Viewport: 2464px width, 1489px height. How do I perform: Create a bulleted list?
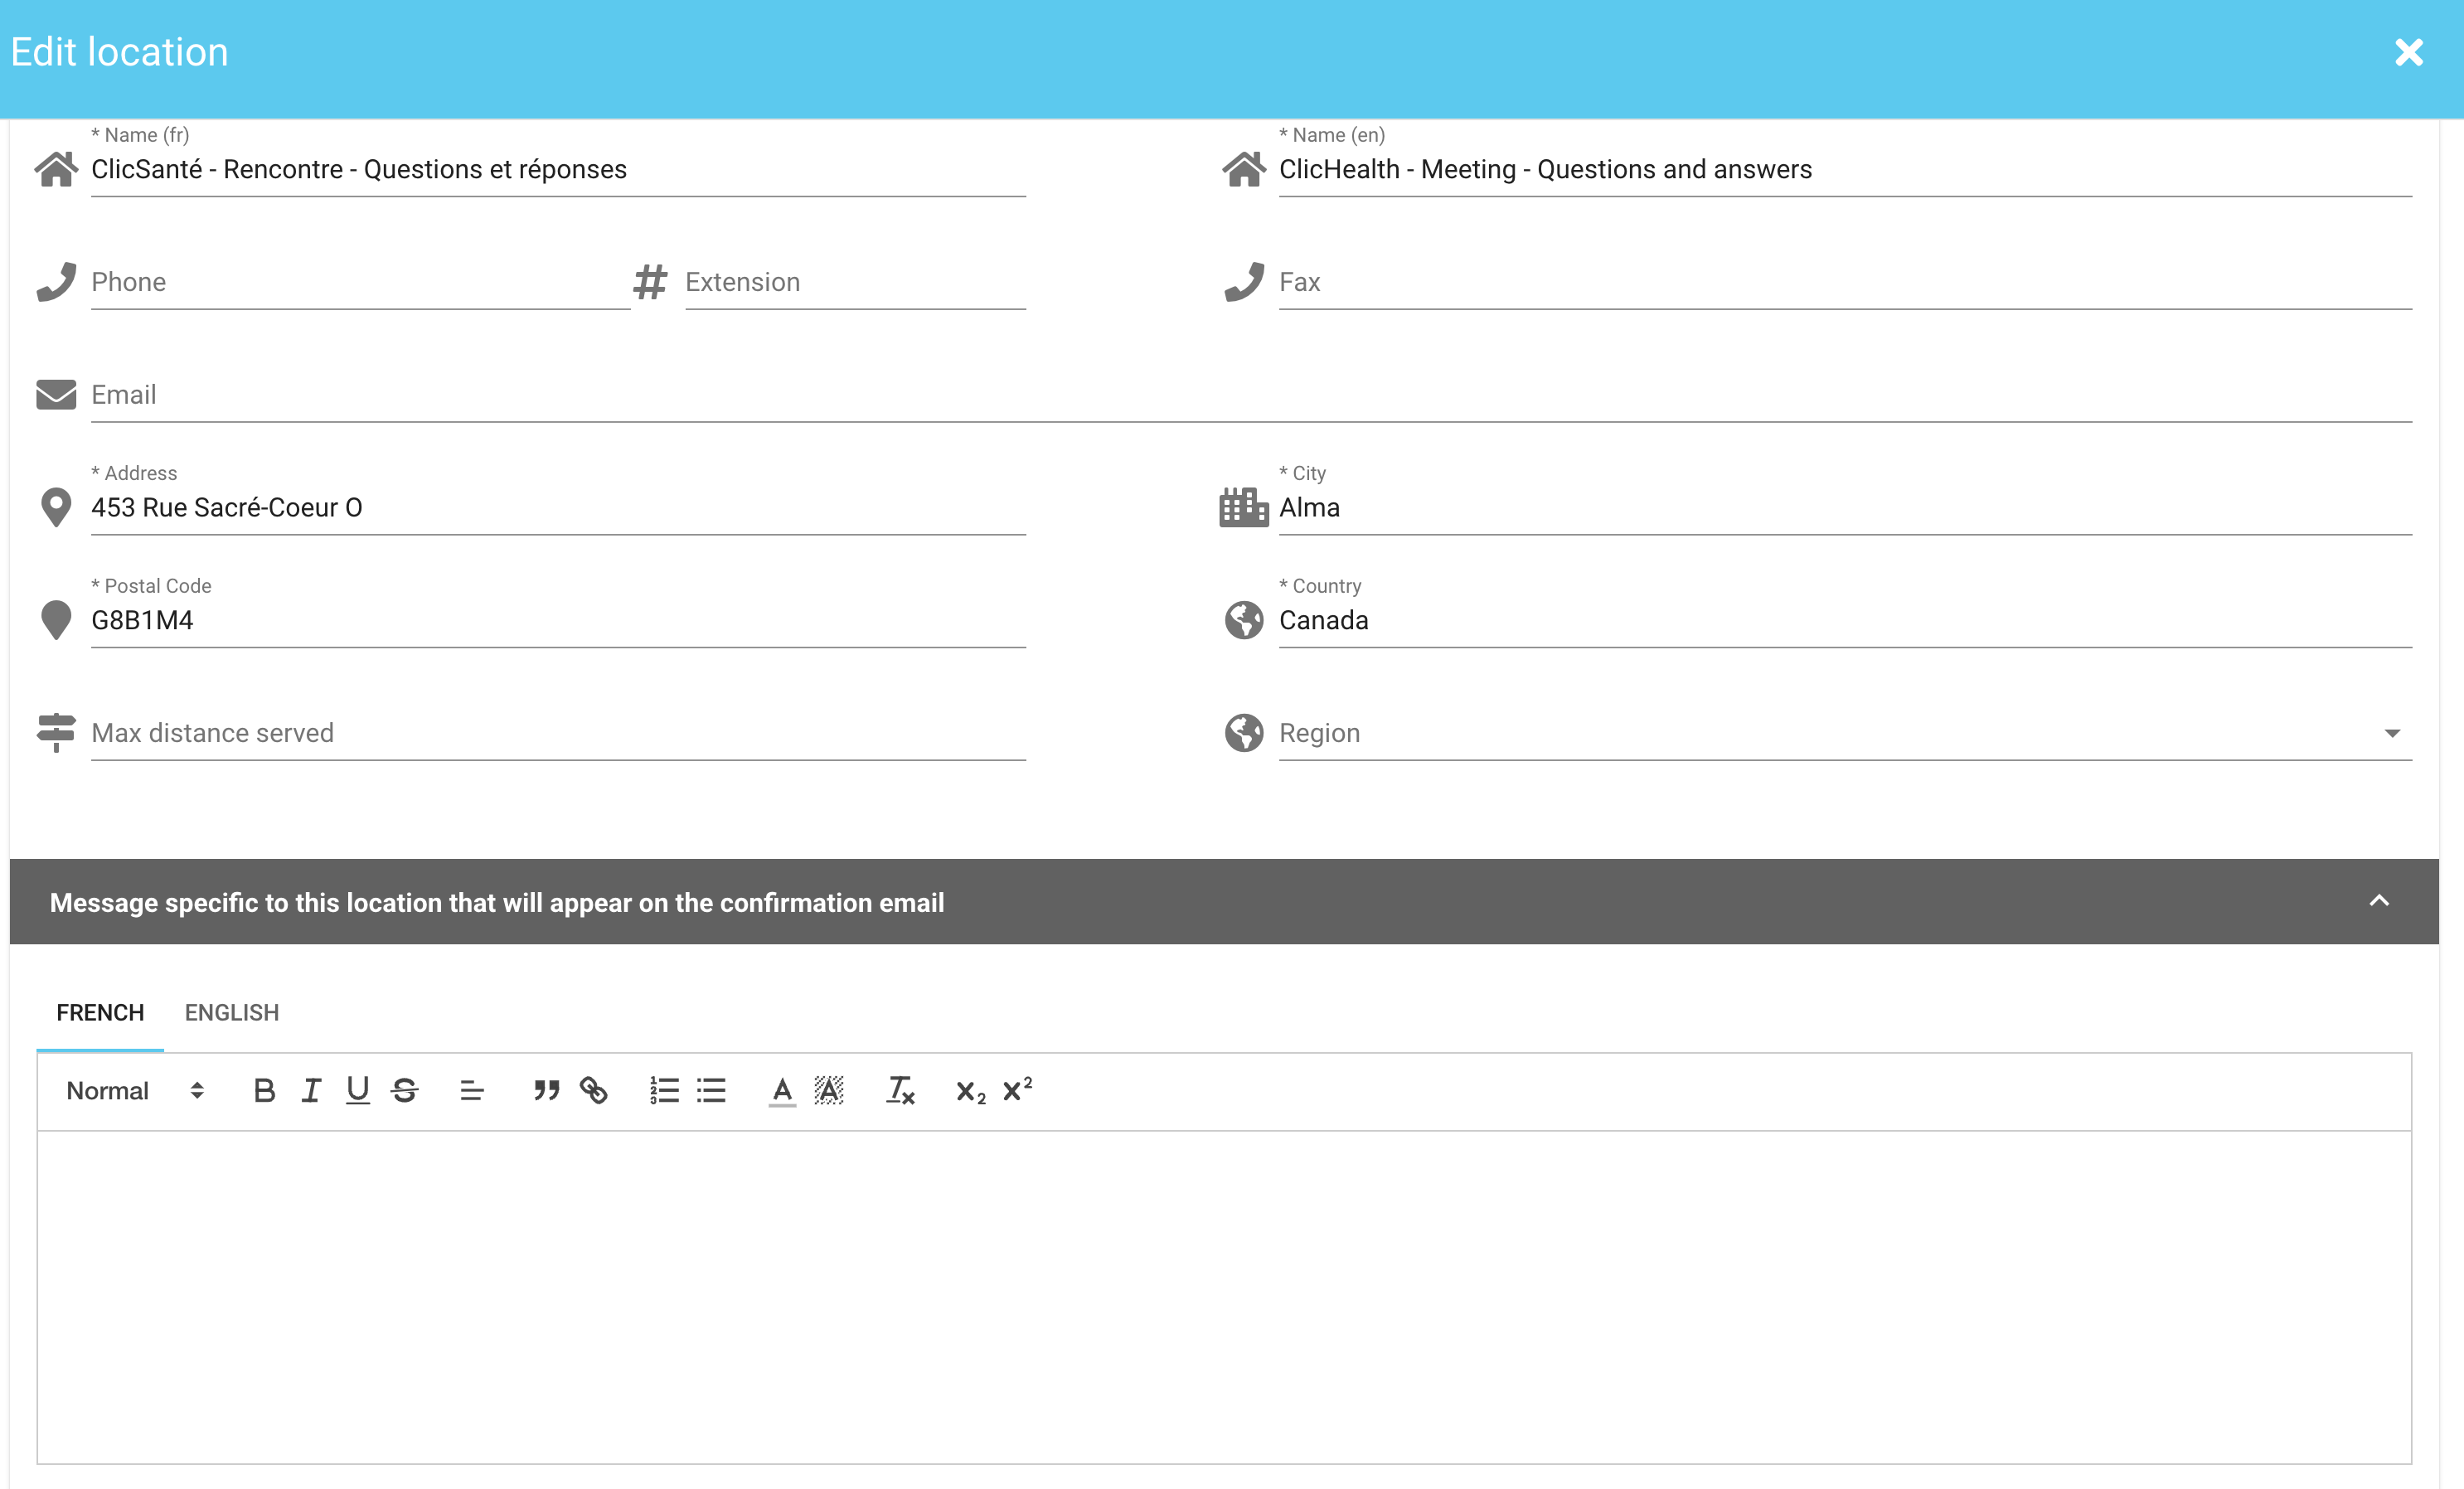pos(711,1090)
